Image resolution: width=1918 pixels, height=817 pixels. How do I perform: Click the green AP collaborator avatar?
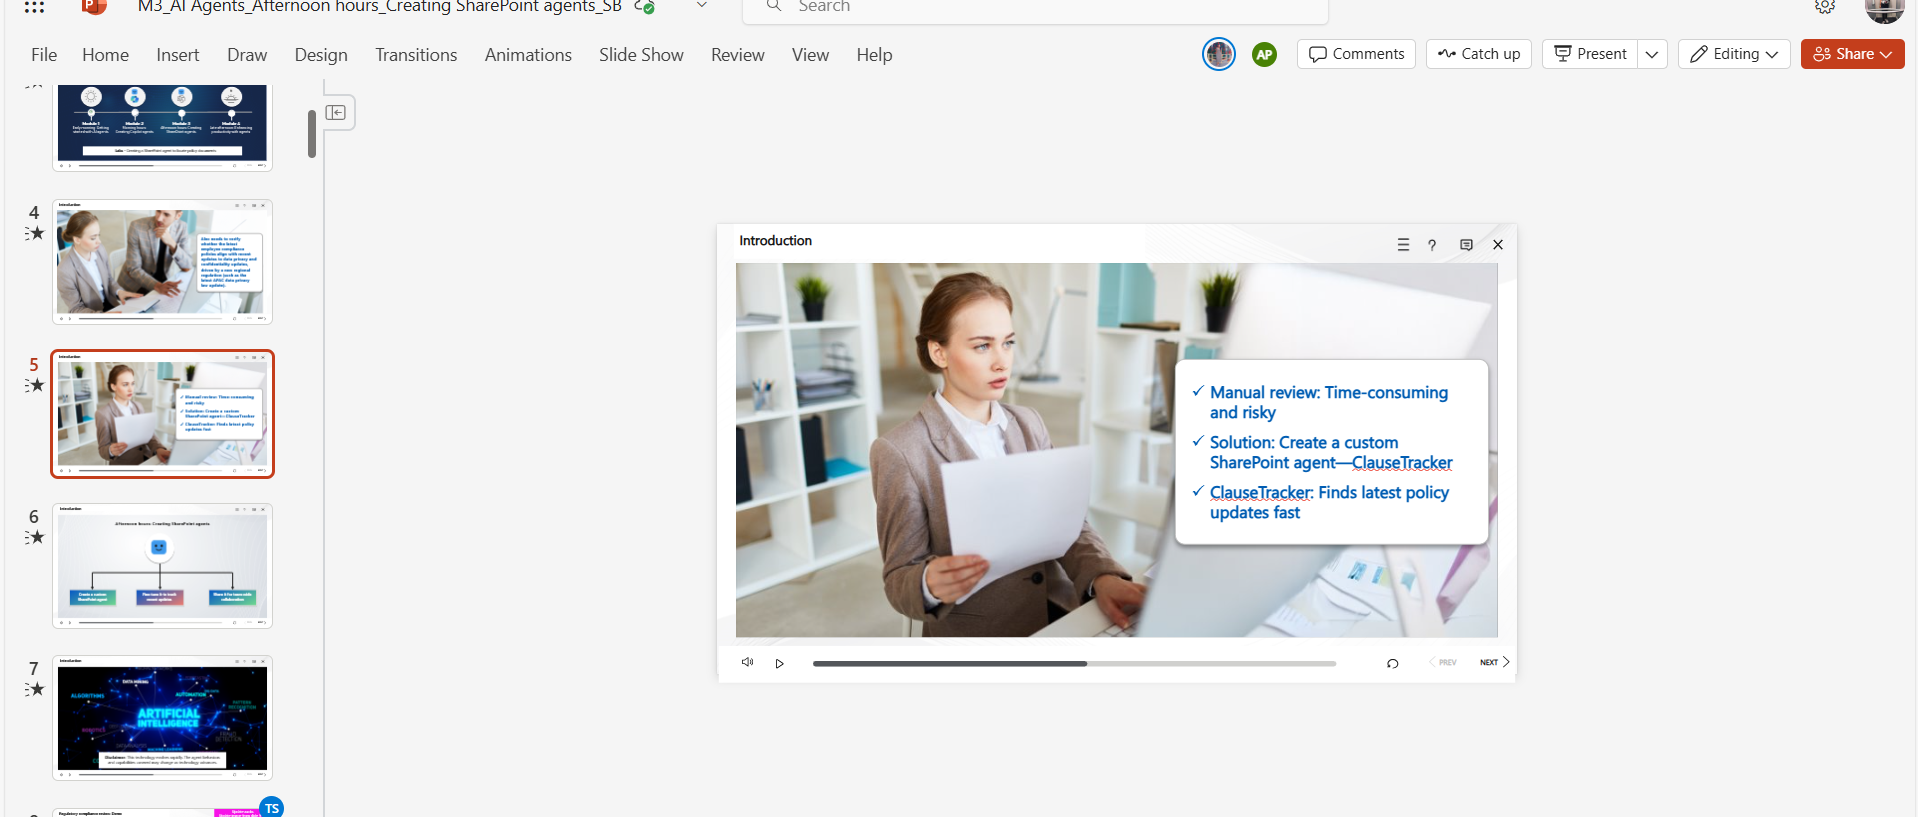point(1265,54)
